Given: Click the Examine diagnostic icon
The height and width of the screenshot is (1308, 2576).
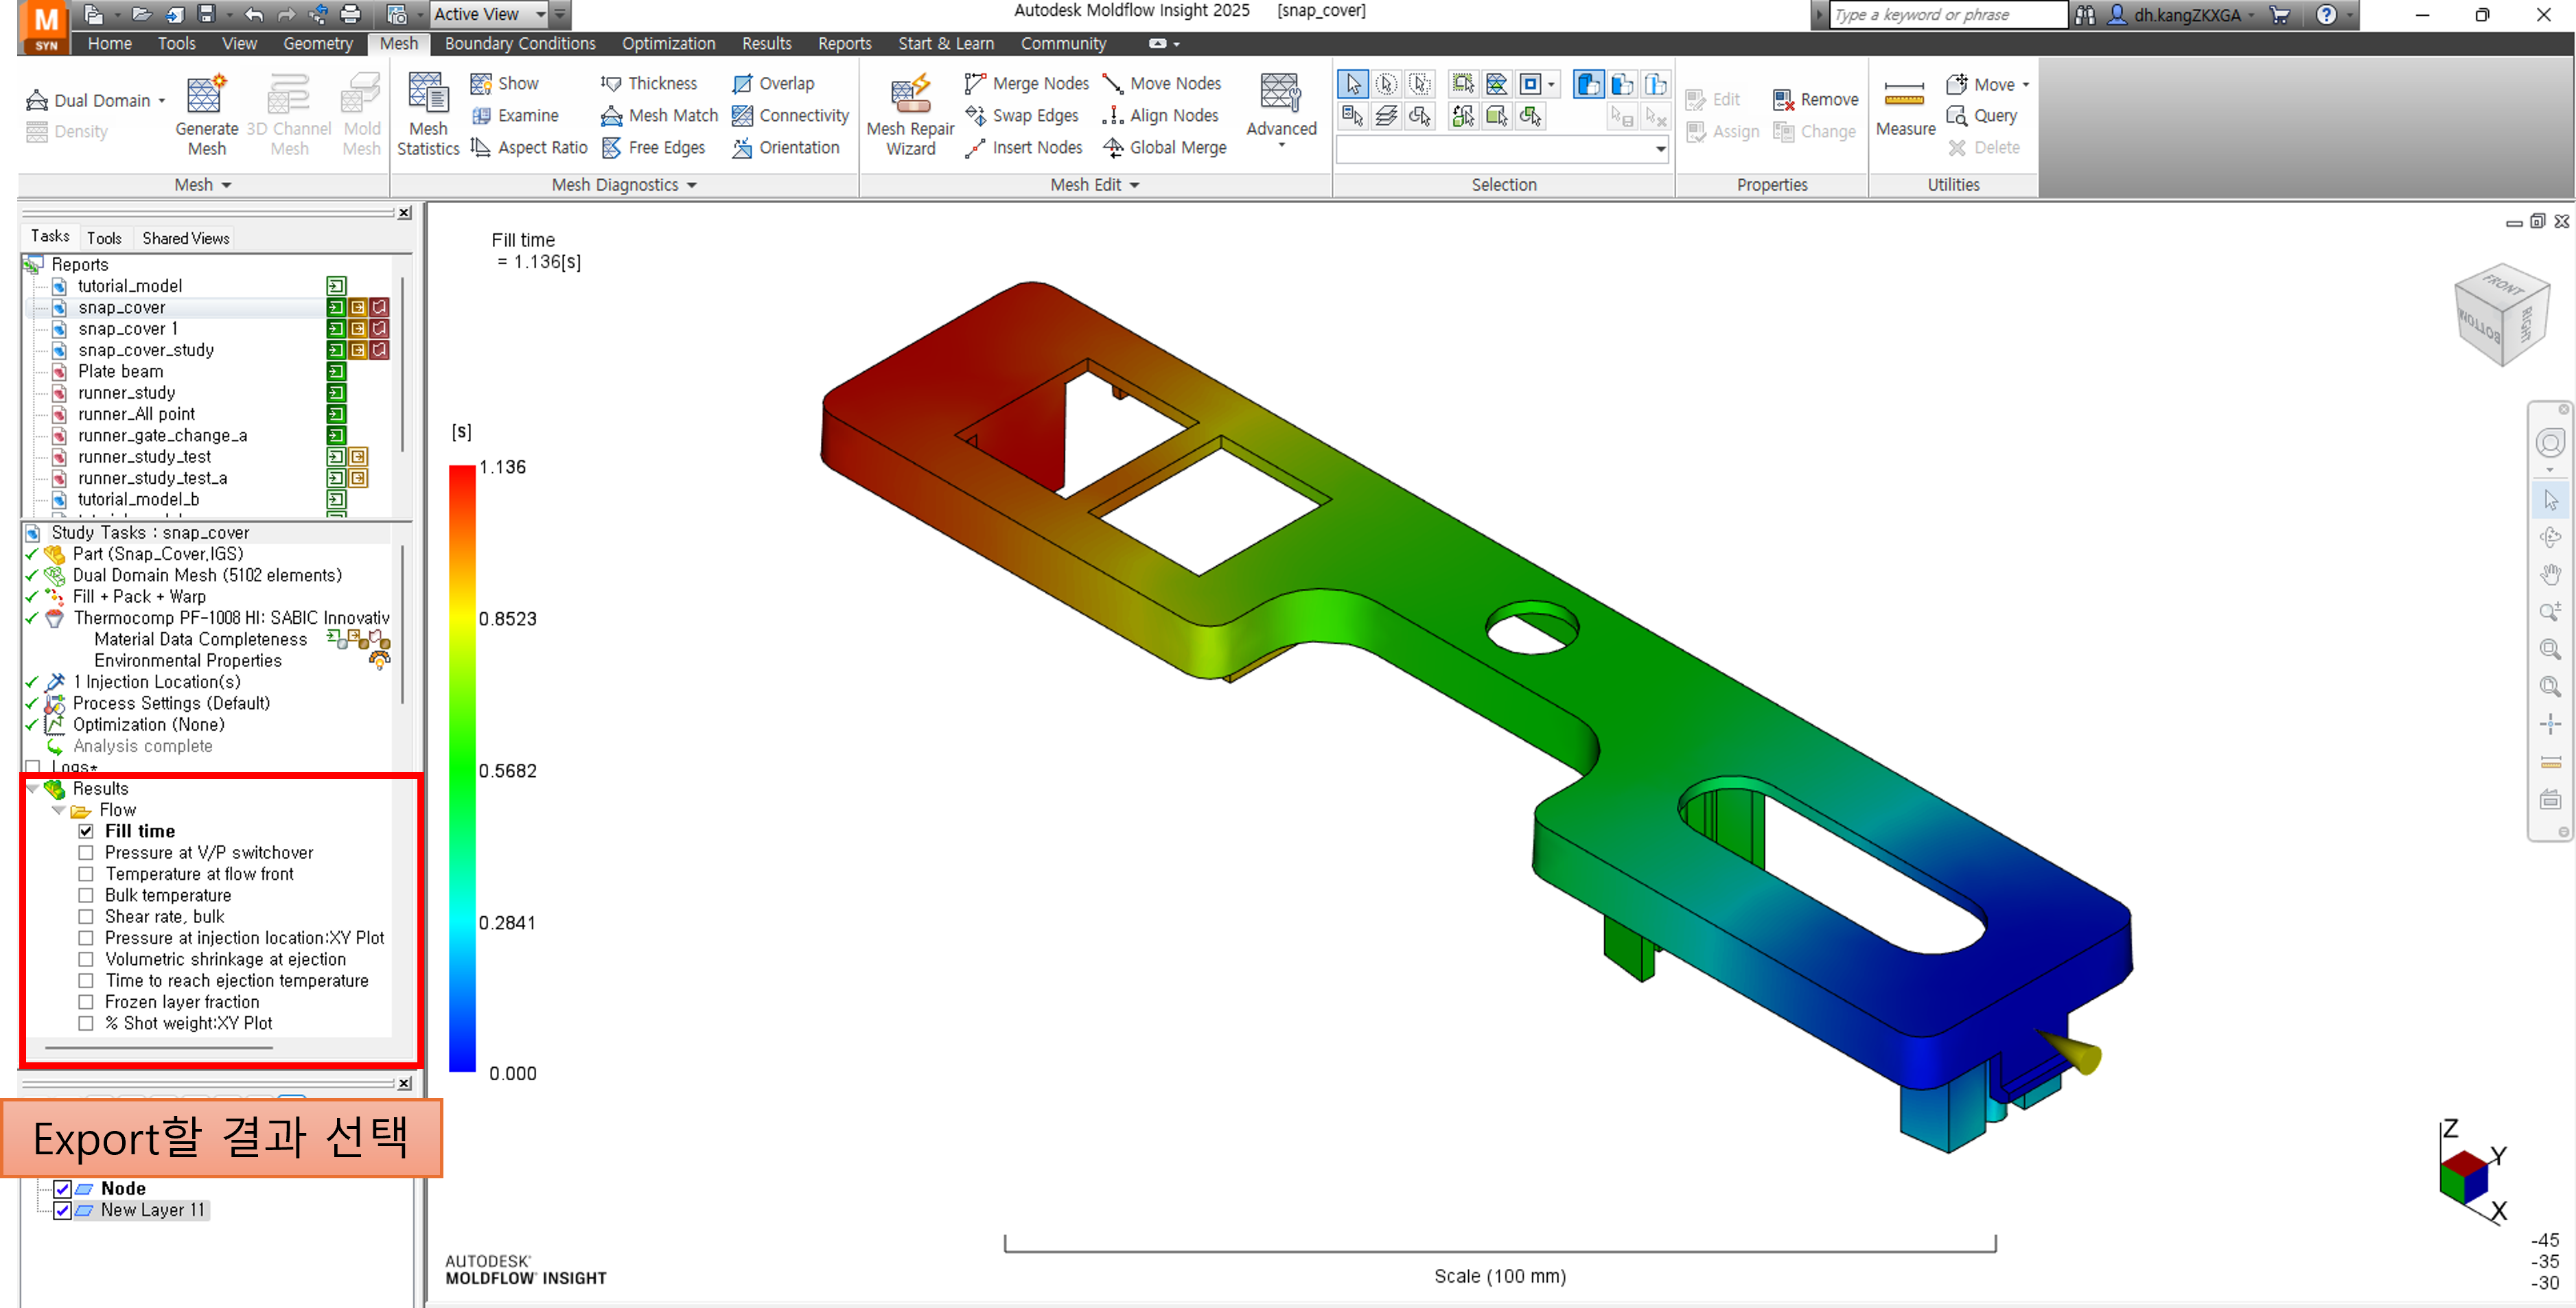Looking at the screenshot, I should [481, 116].
